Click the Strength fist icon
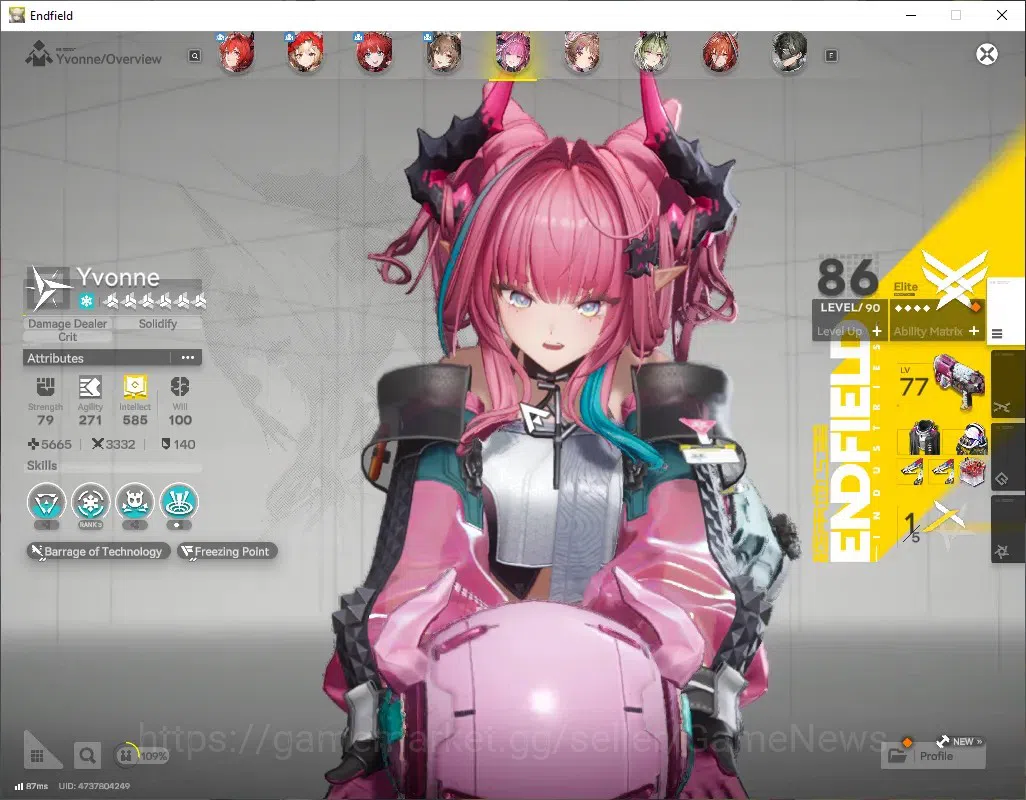Screen dimensions: 1026x800 point(45,387)
